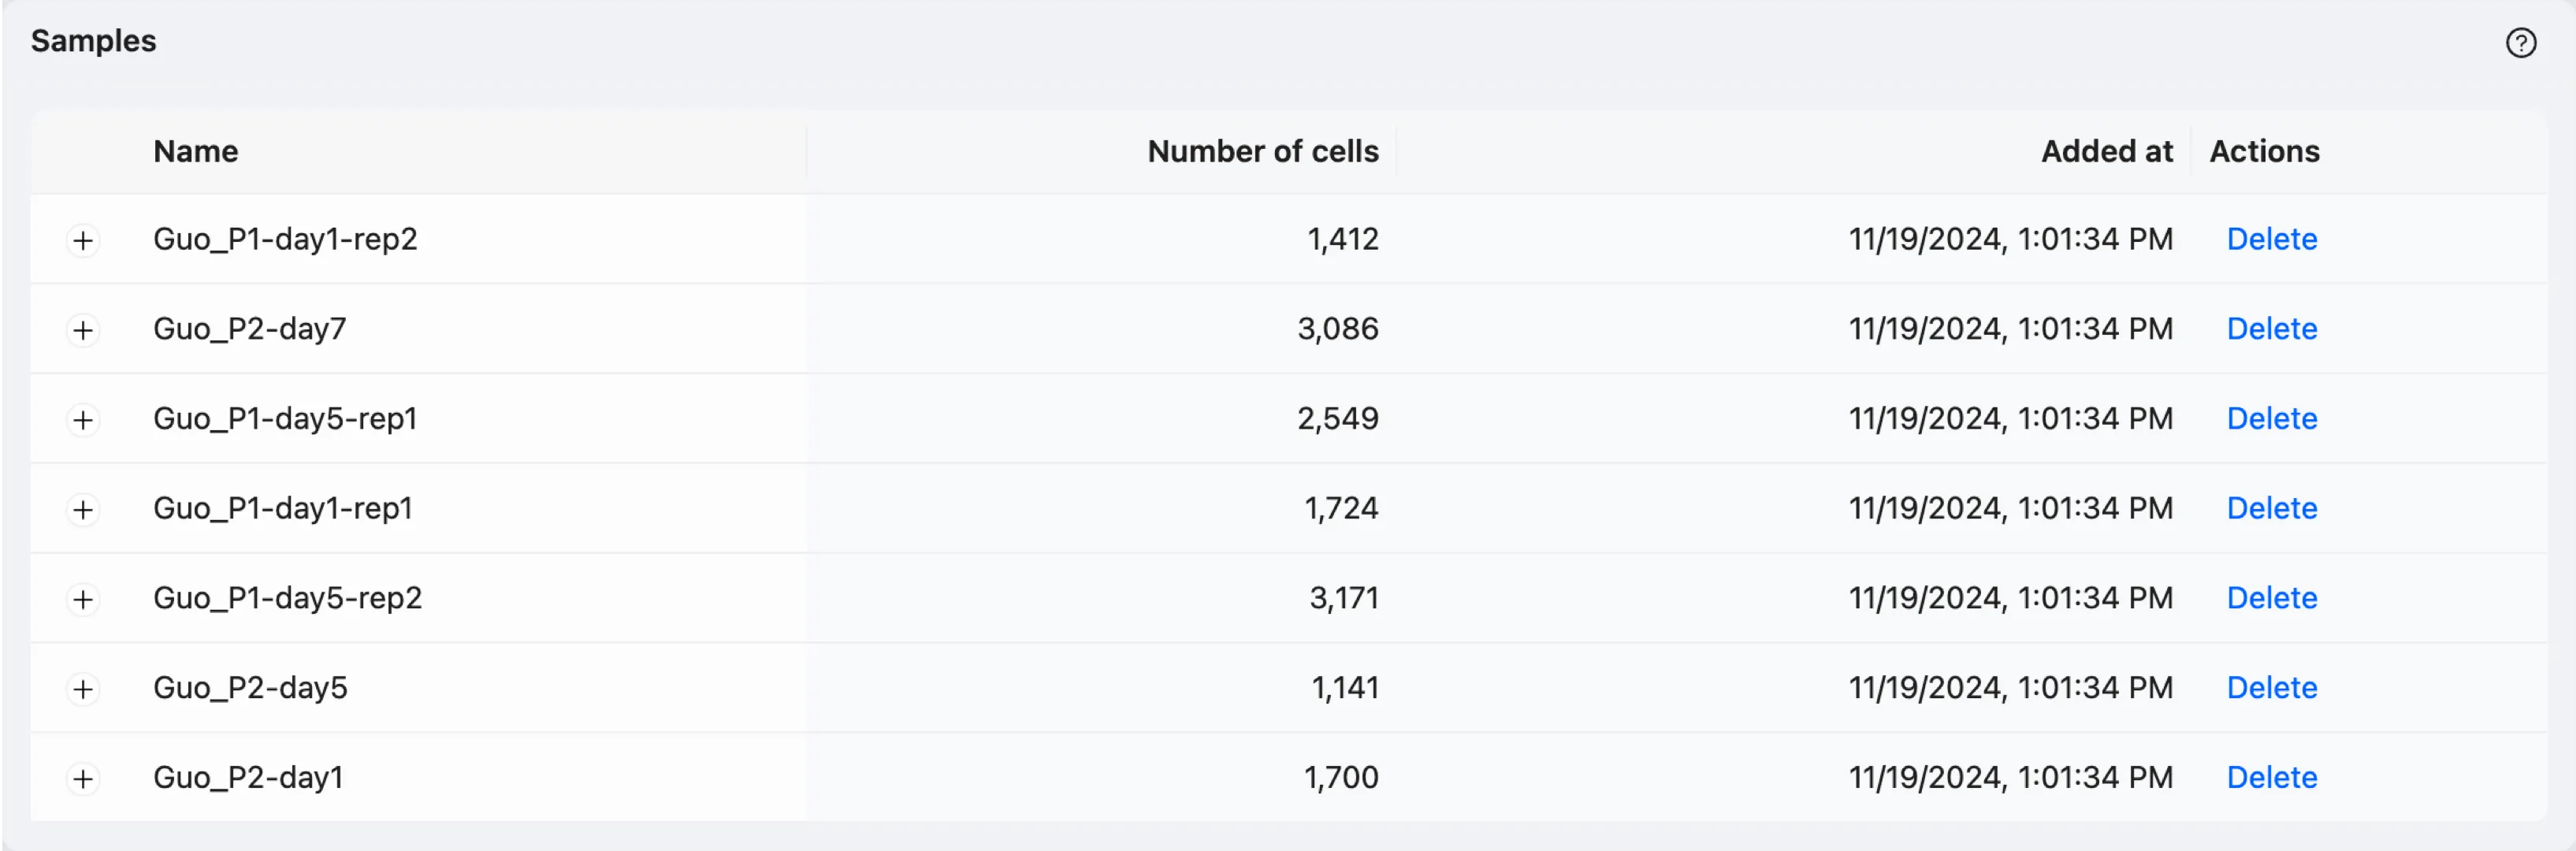The image size is (2576, 851).
Task: Click the Added at column header
Action: pos(2106,151)
